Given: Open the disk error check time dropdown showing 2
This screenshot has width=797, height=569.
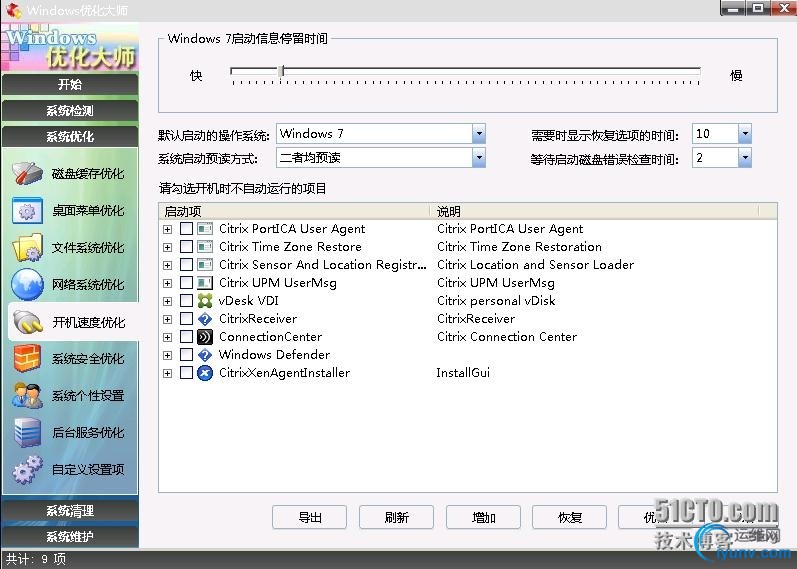Looking at the screenshot, I should click(745, 158).
